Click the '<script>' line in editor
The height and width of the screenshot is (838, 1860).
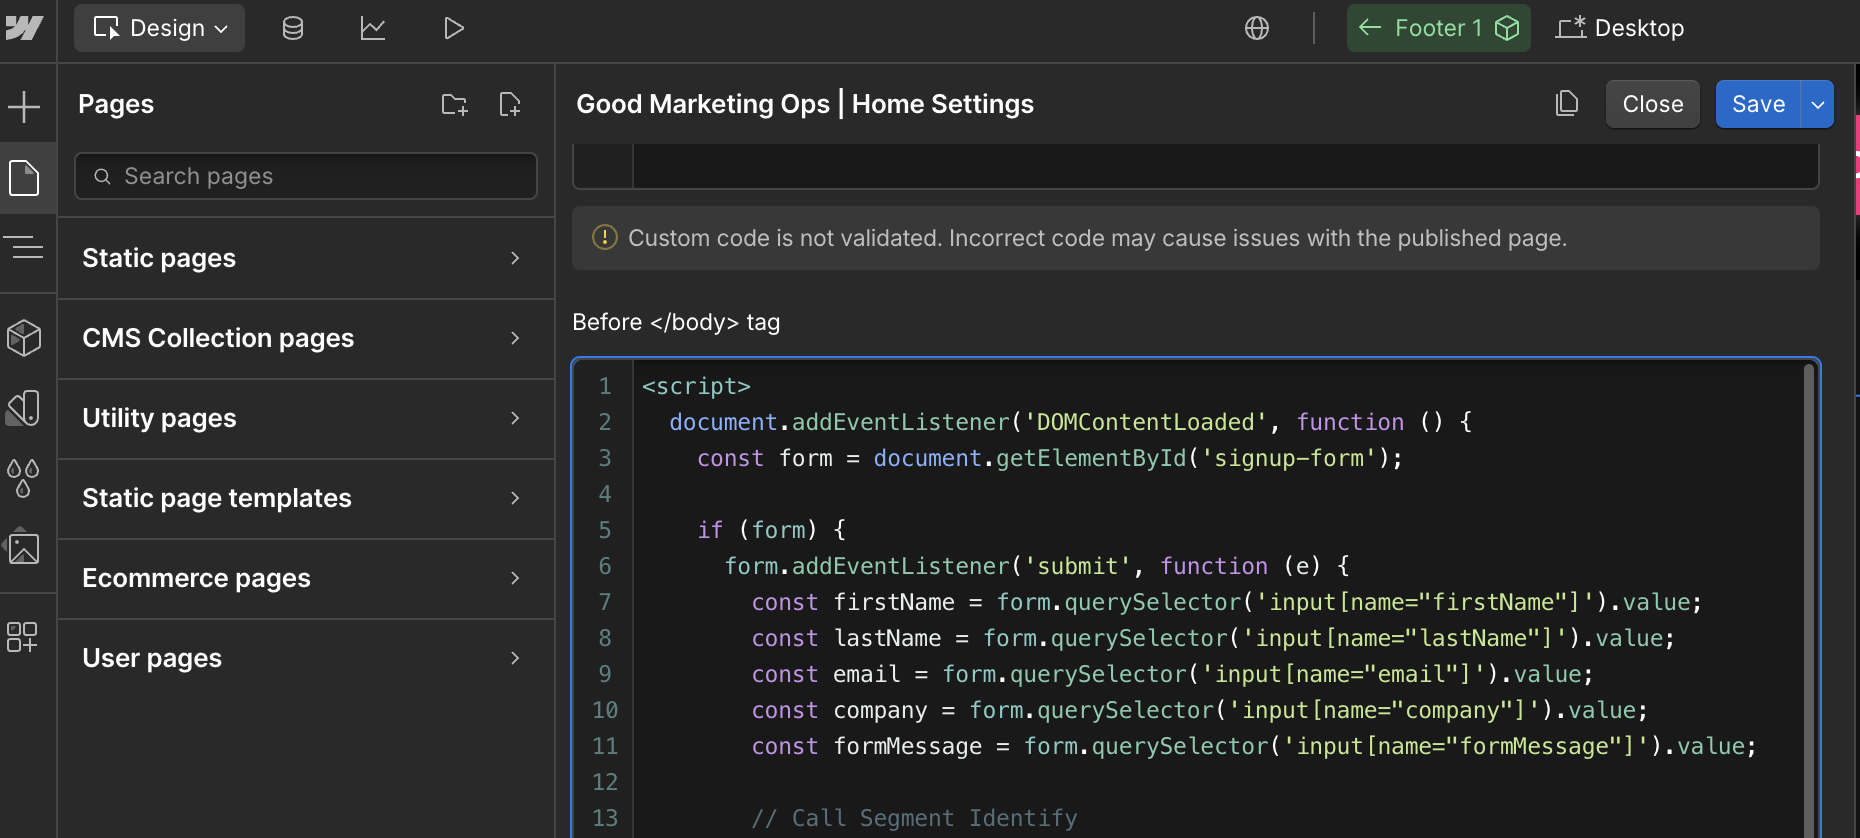click(696, 386)
